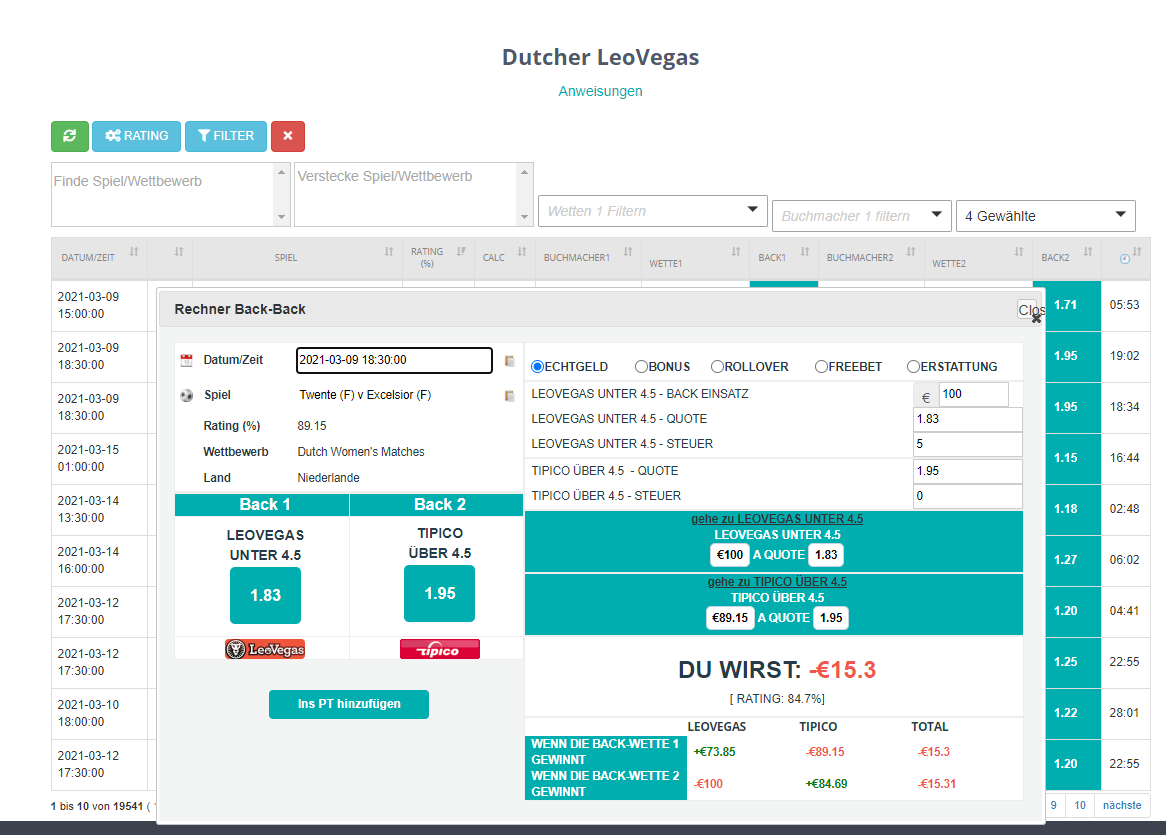Click the sort arrows of the CALC column
This screenshot has height=835, width=1166.
522,252
